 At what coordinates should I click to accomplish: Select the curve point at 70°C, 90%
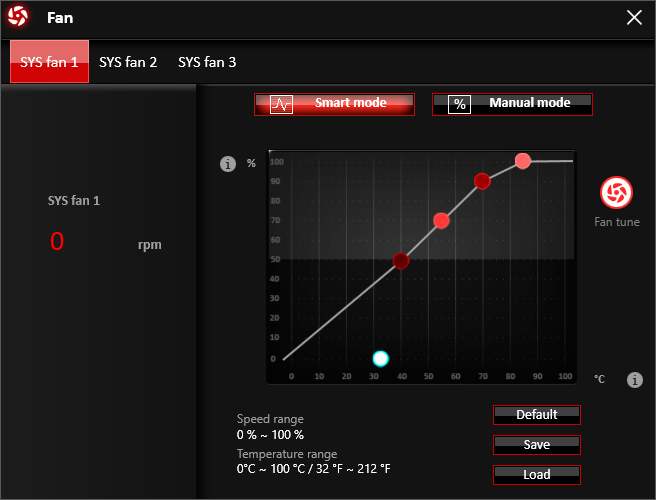pyautogui.click(x=482, y=181)
